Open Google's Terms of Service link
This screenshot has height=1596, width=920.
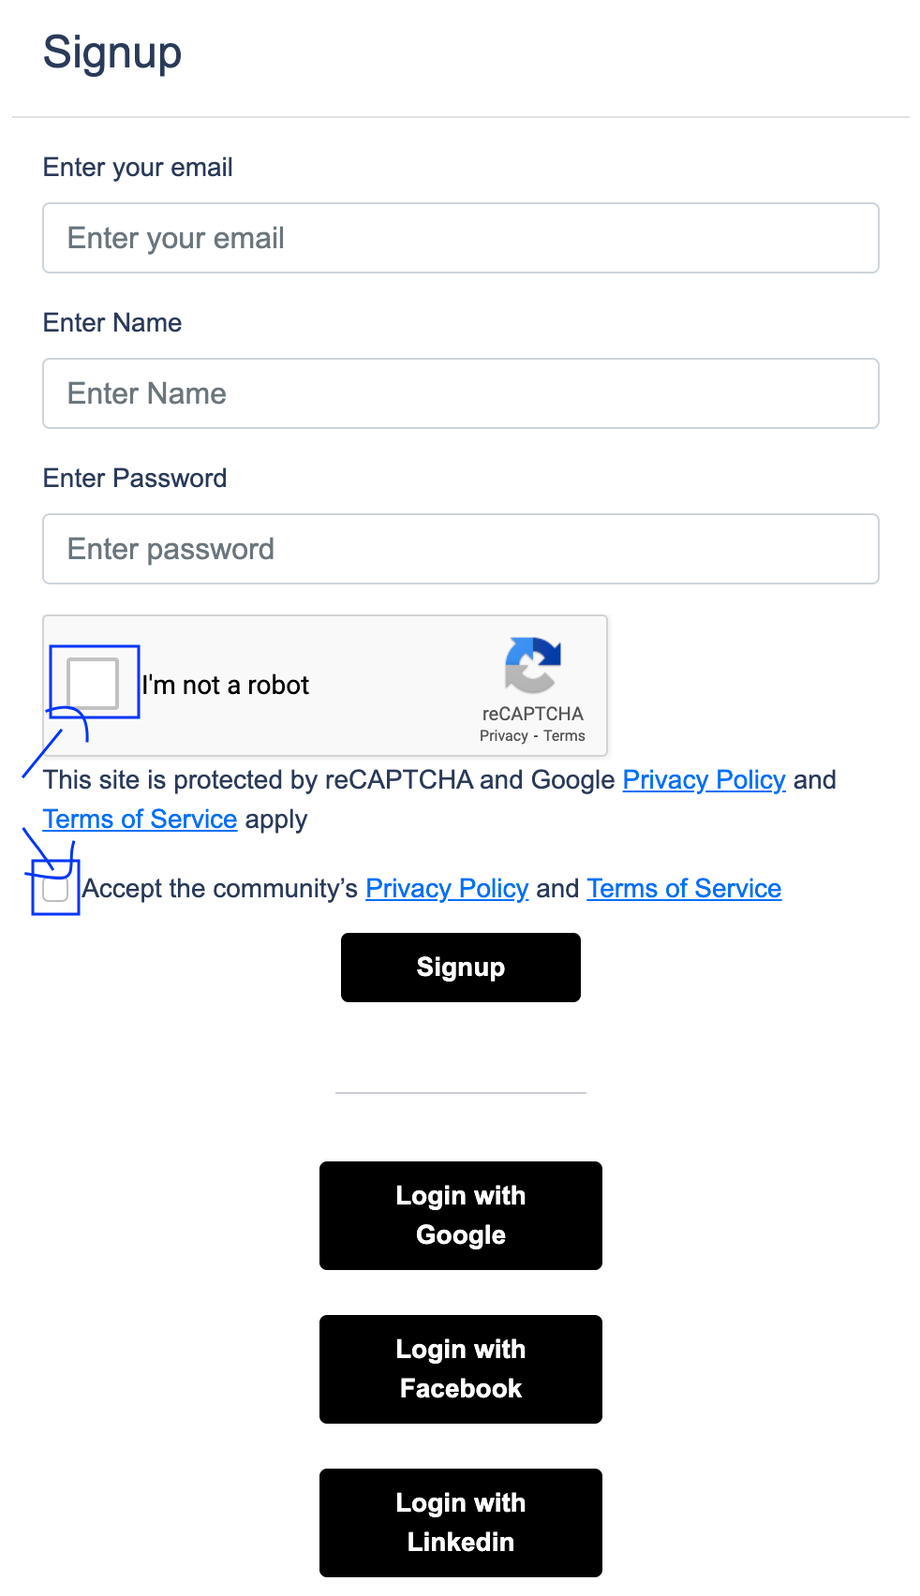140,819
